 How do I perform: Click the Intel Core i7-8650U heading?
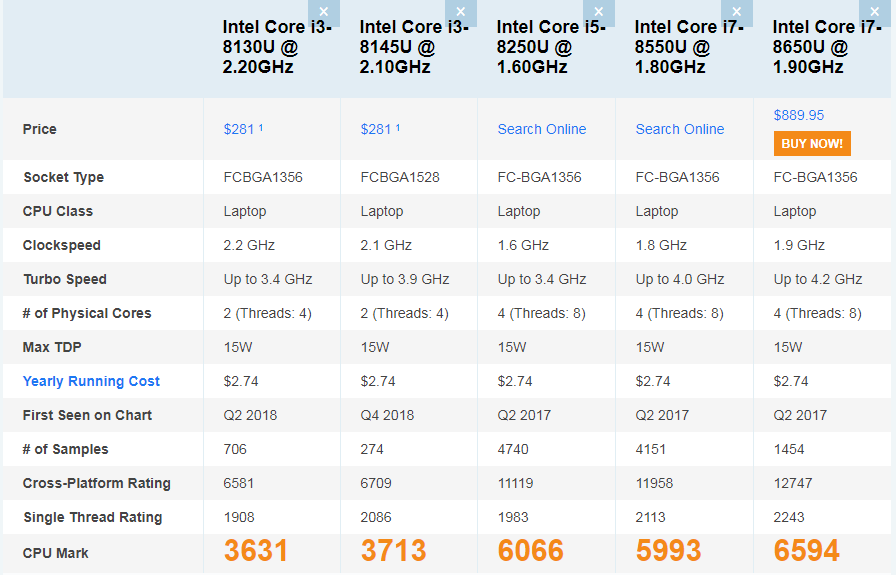click(x=824, y=47)
